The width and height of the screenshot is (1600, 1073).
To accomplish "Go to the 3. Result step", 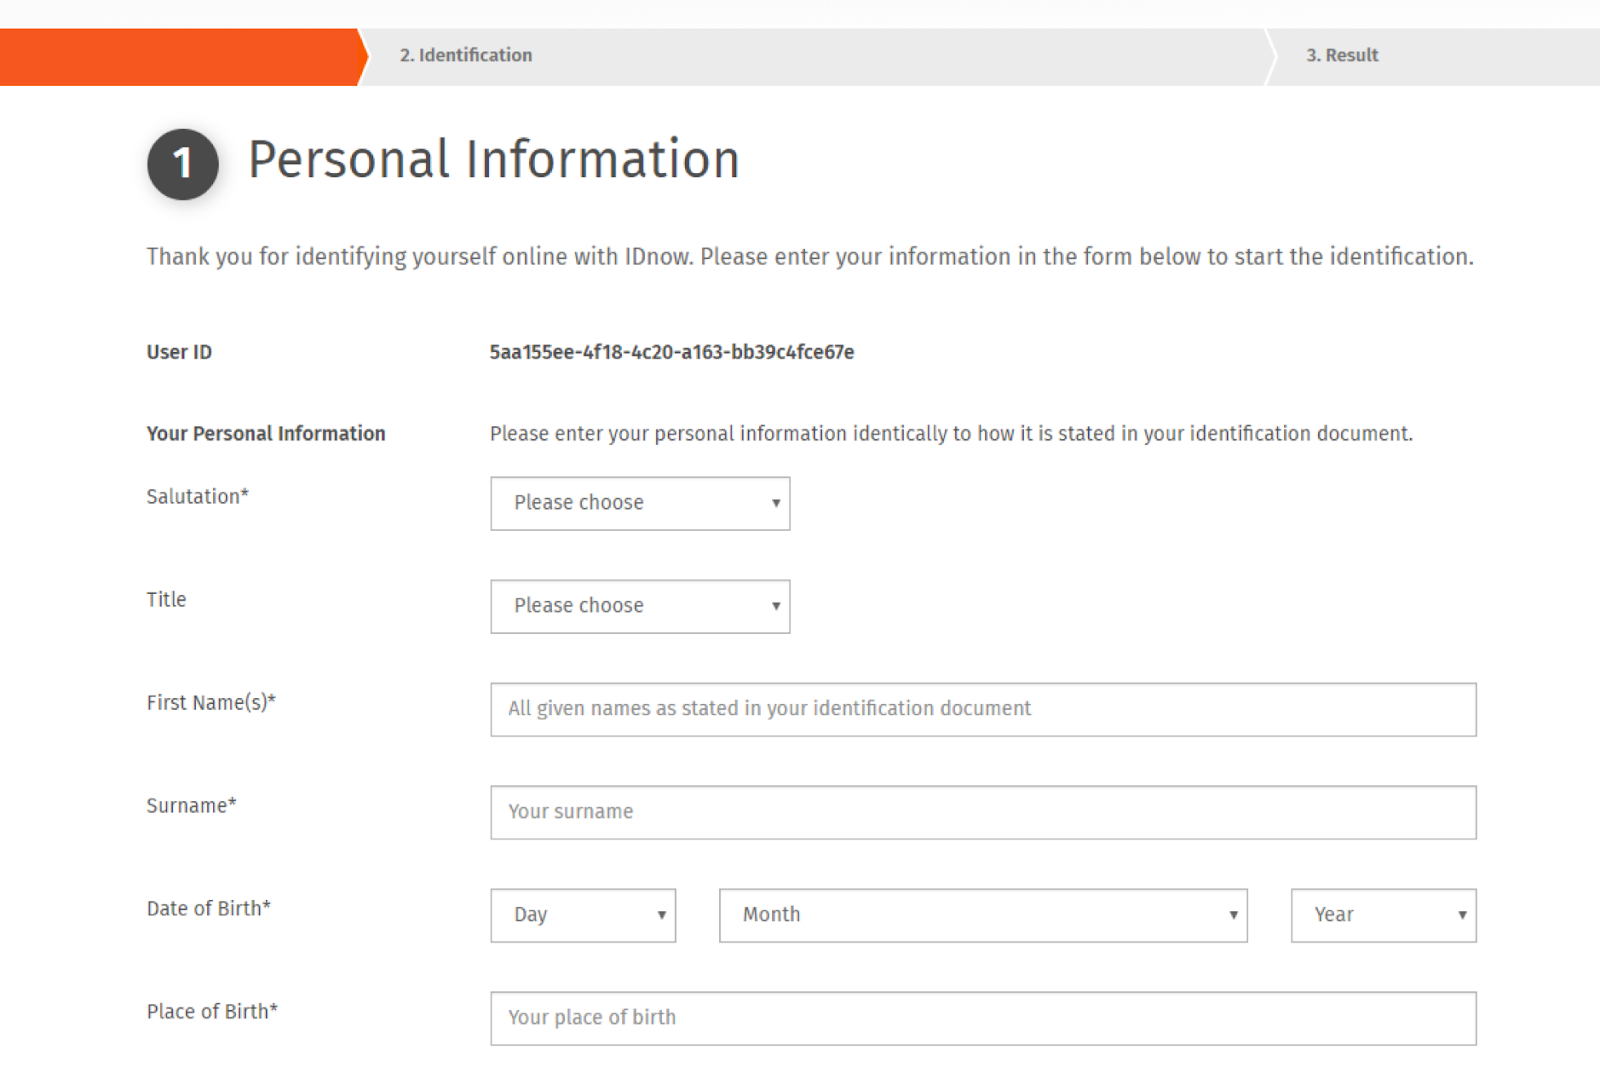I will coord(1342,56).
